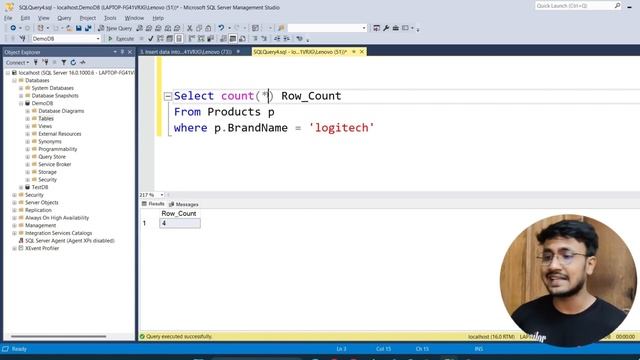Click the Database Snapshots folder
This screenshot has width=640, height=360.
pyautogui.click(x=55, y=96)
